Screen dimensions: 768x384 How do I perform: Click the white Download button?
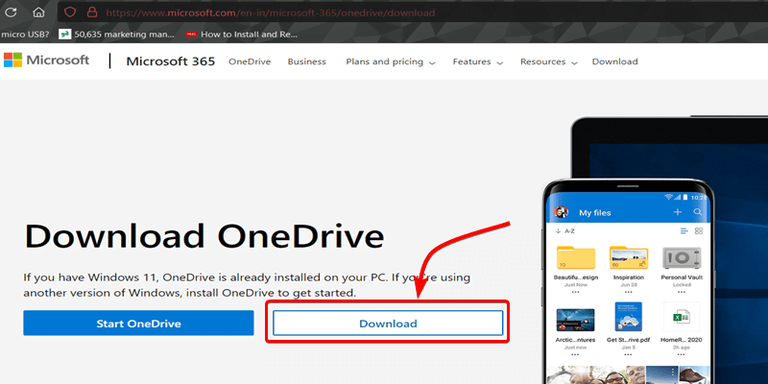tap(388, 323)
